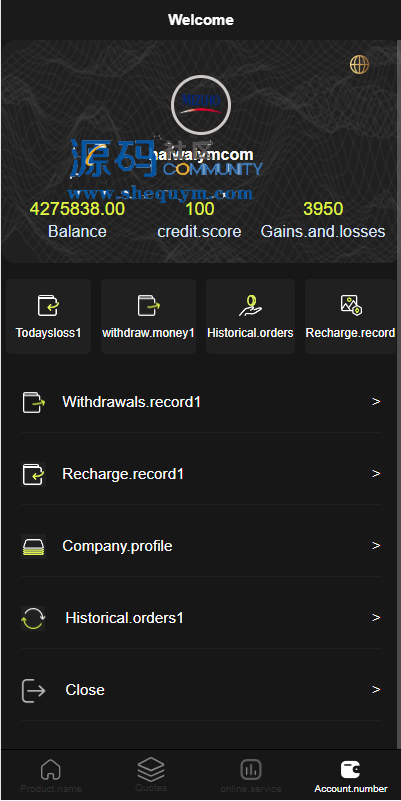Expand Company.profile with its chevron

(376, 546)
